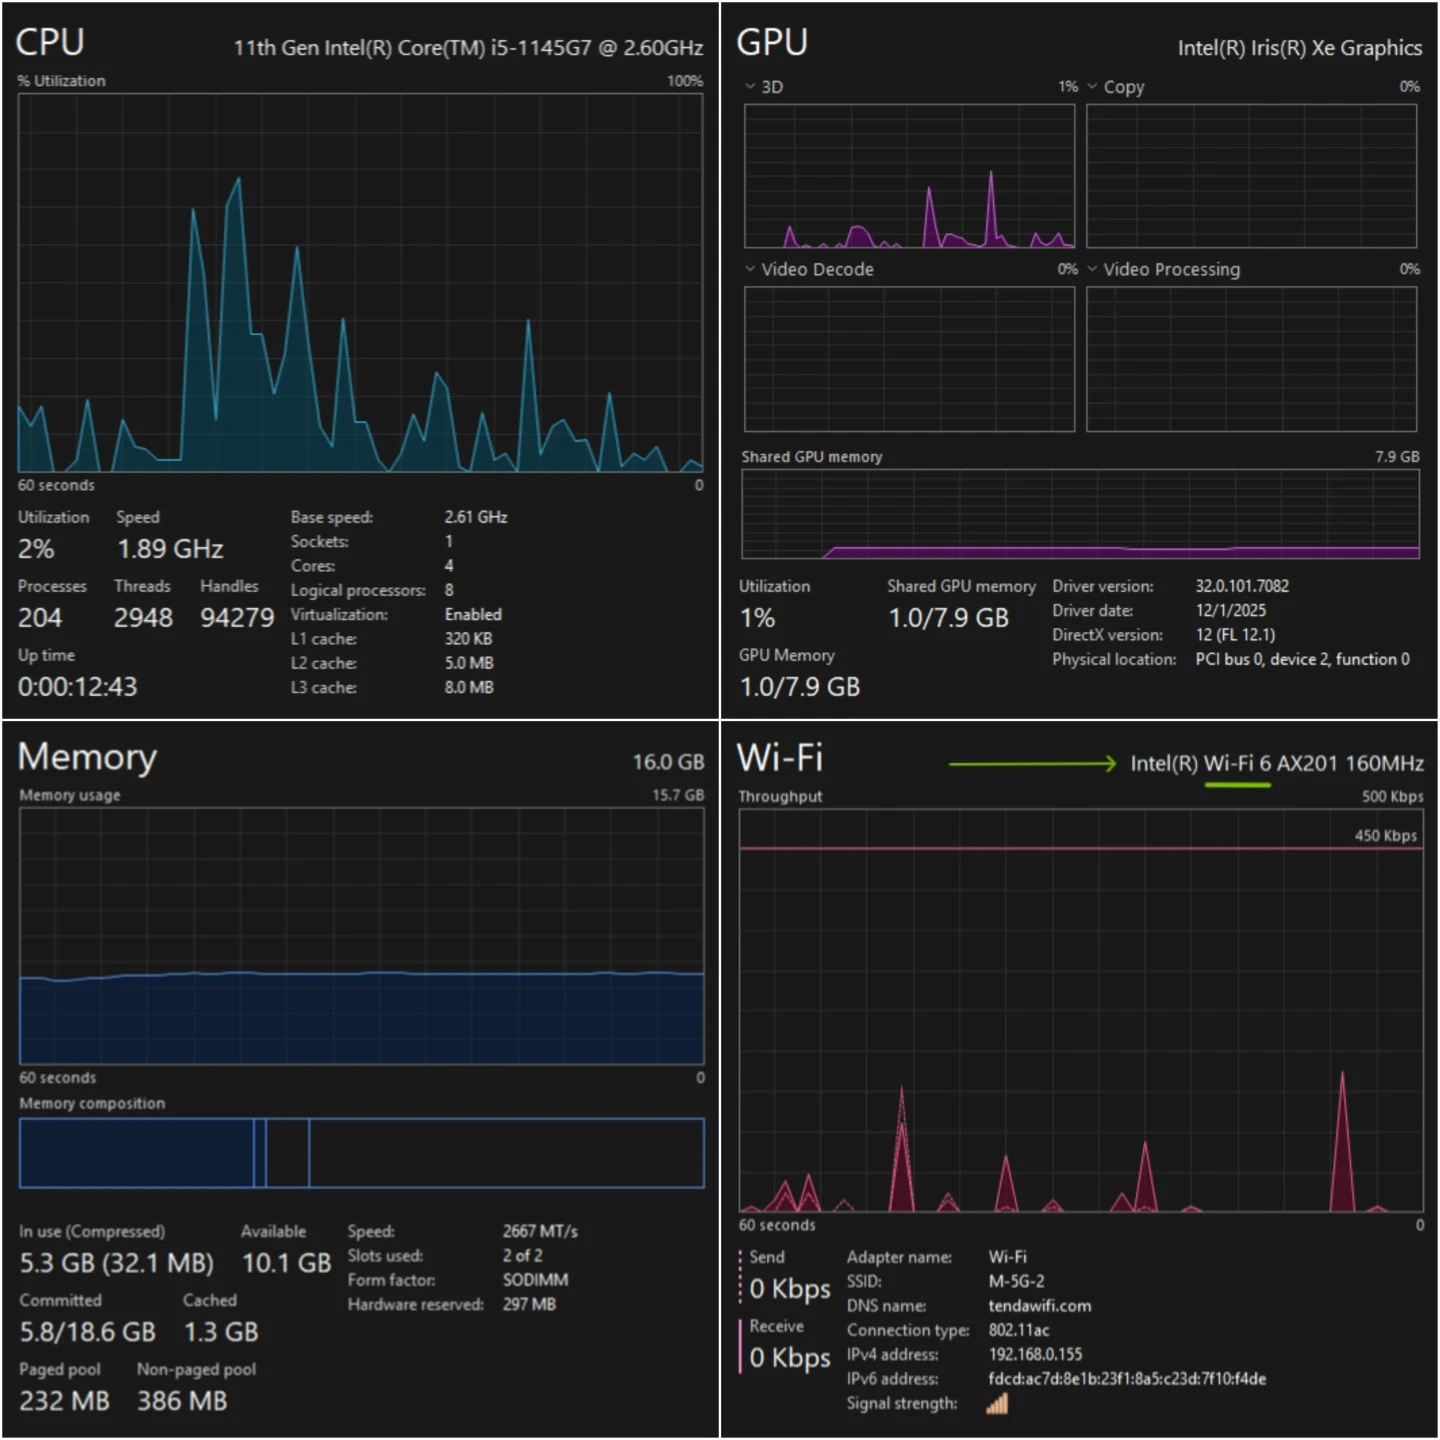Screen dimensions: 1440x1440
Task: Select the Memory usage graph
Action: click(x=361, y=936)
